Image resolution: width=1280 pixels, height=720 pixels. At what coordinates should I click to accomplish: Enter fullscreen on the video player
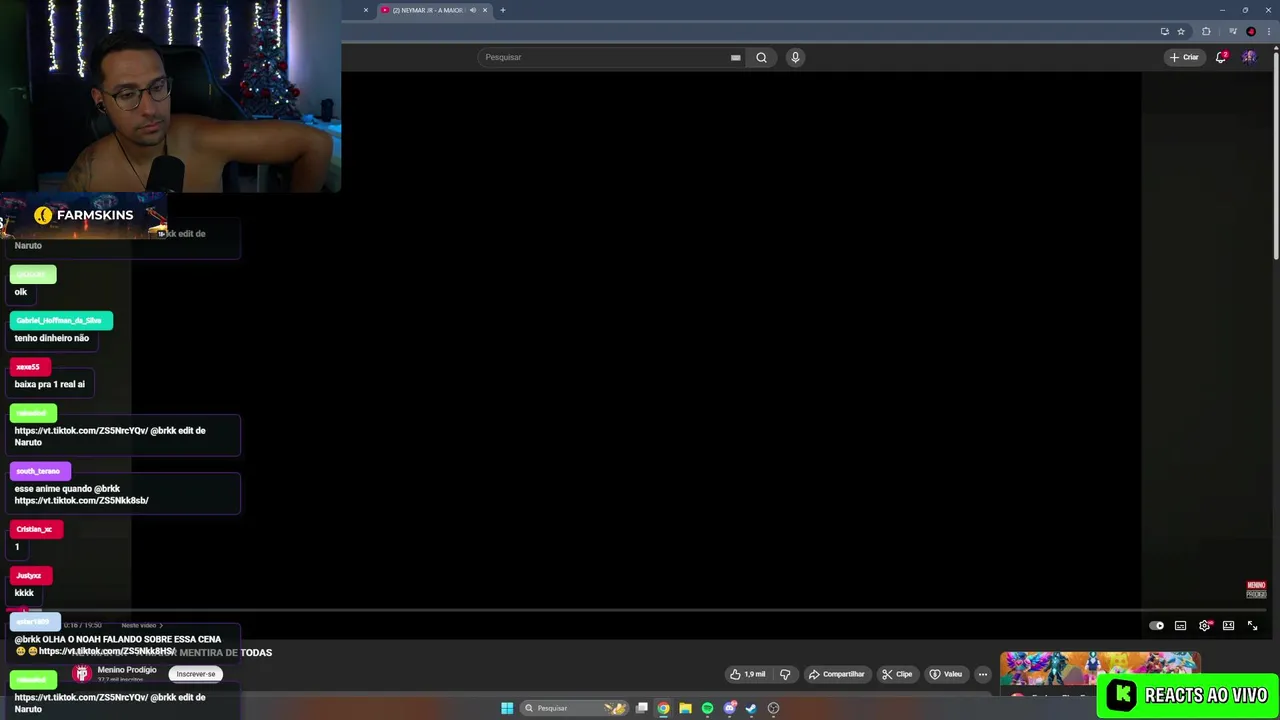click(1252, 626)
